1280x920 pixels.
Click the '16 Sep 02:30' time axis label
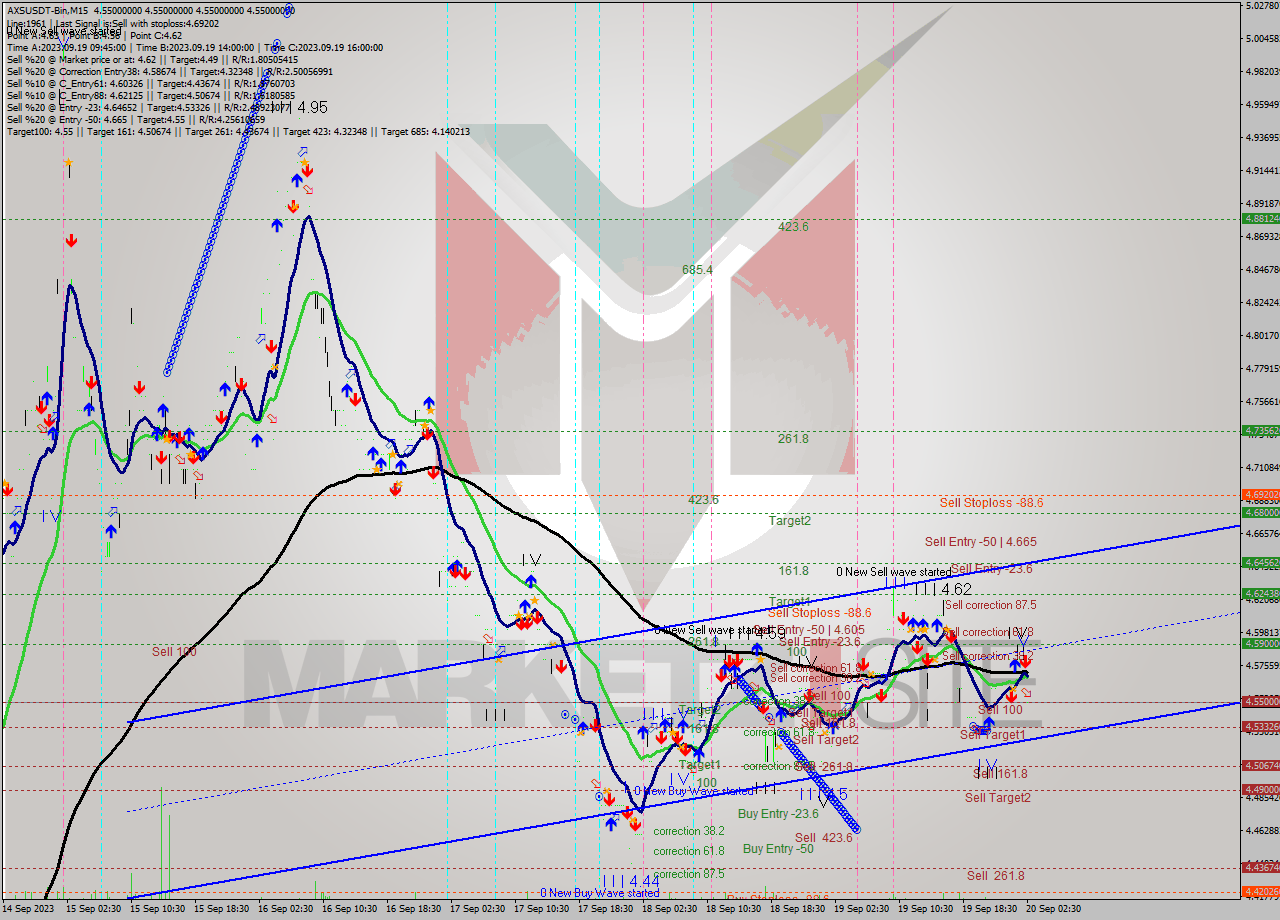[x=286, y=908]
